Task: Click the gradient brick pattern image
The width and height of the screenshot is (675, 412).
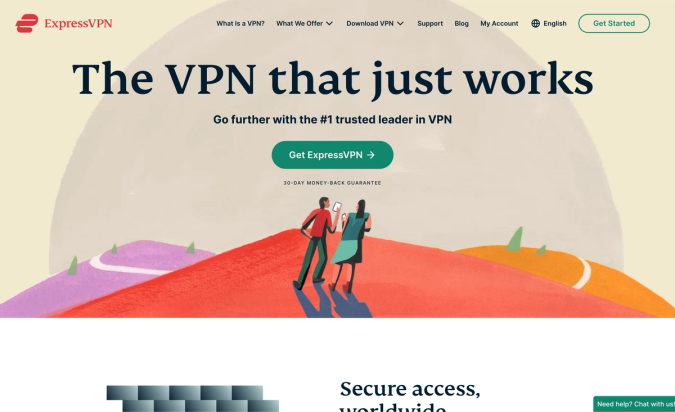Action: click(x=193, y=399)
